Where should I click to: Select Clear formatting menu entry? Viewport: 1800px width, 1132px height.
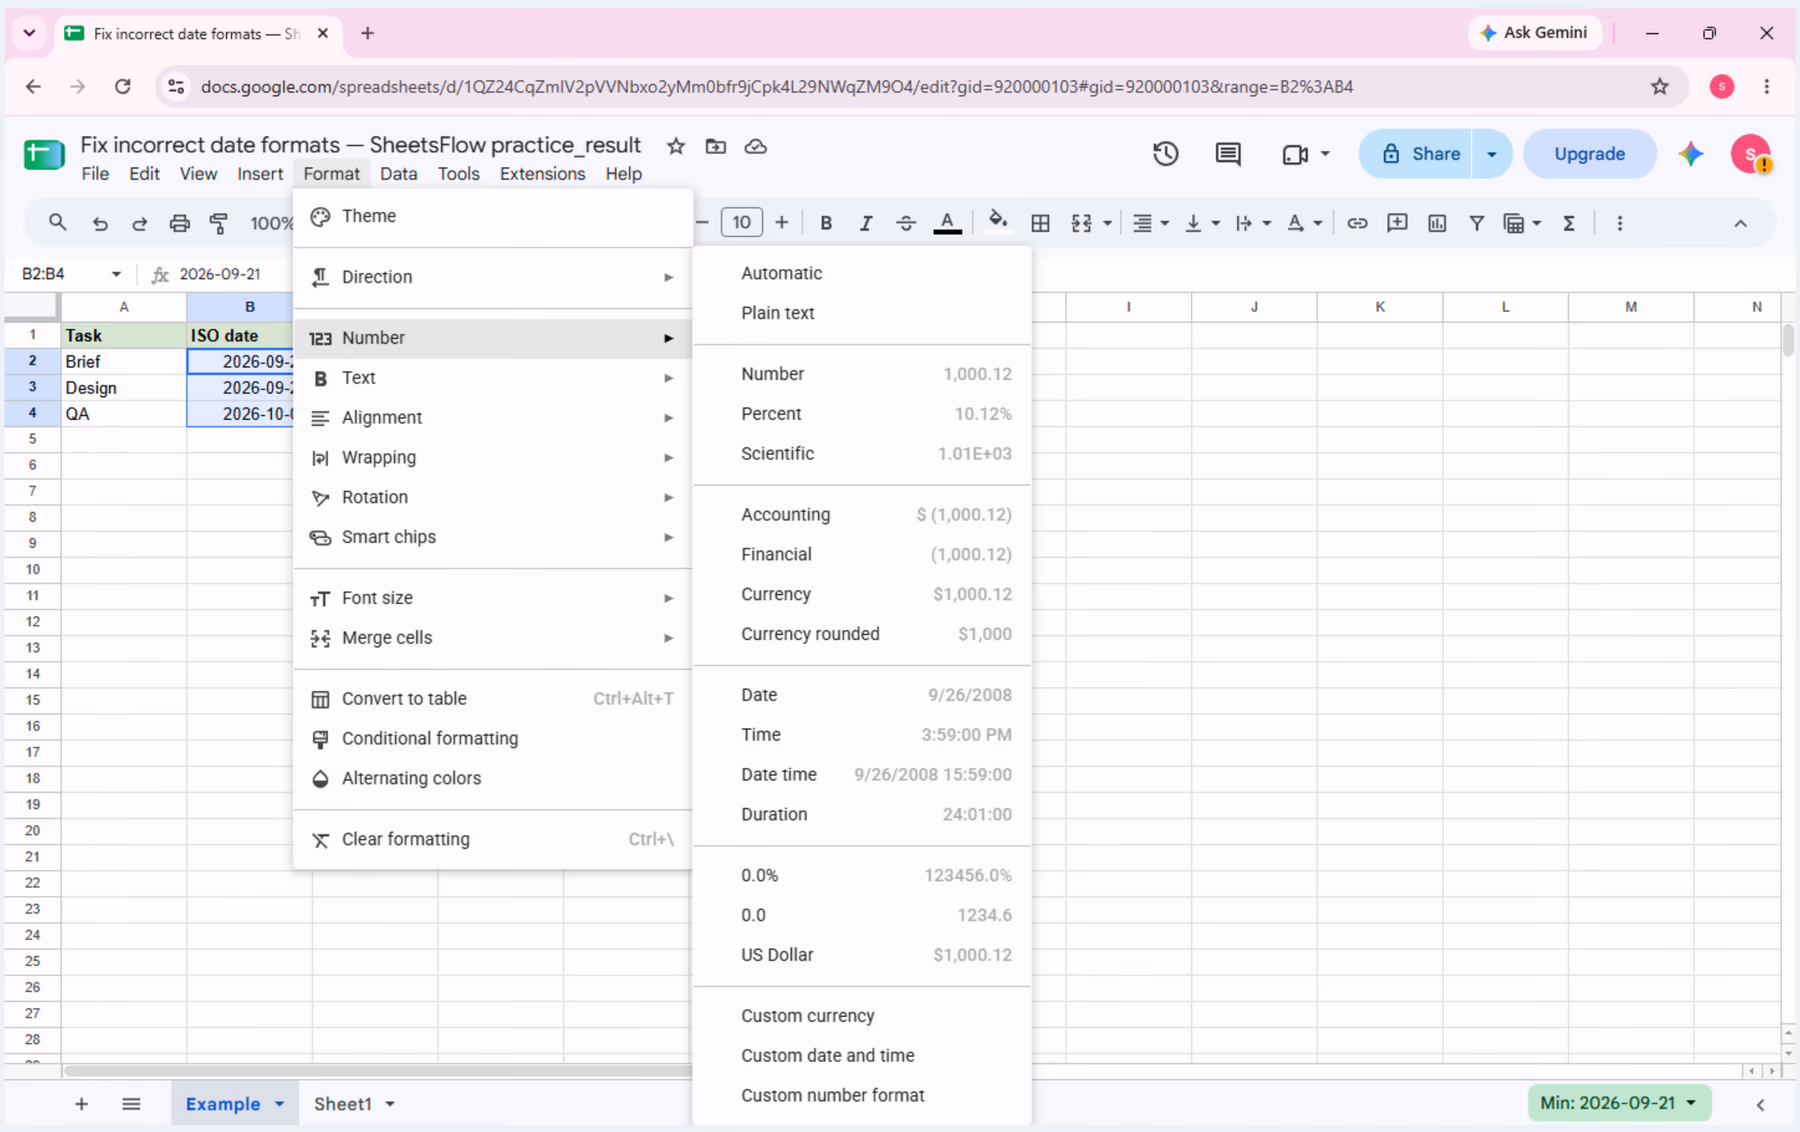click(493, 839)
